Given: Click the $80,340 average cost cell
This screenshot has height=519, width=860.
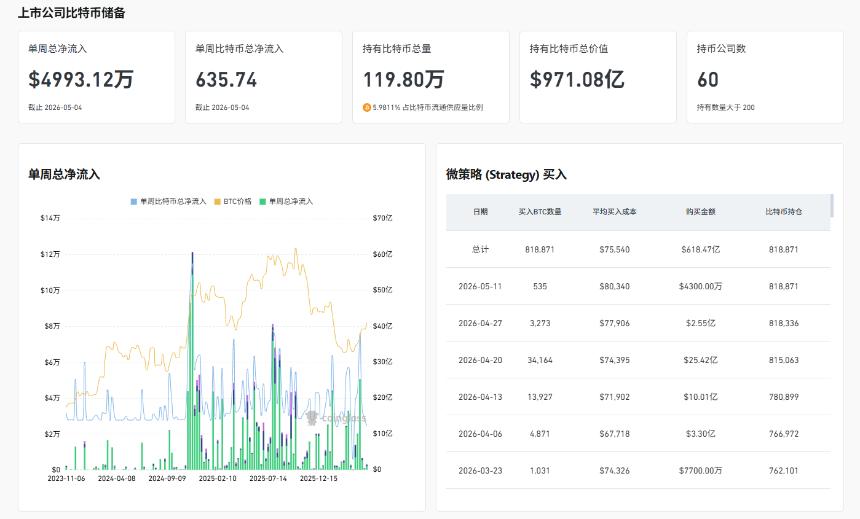Looking at the screenshot, I should coord(614,286).
